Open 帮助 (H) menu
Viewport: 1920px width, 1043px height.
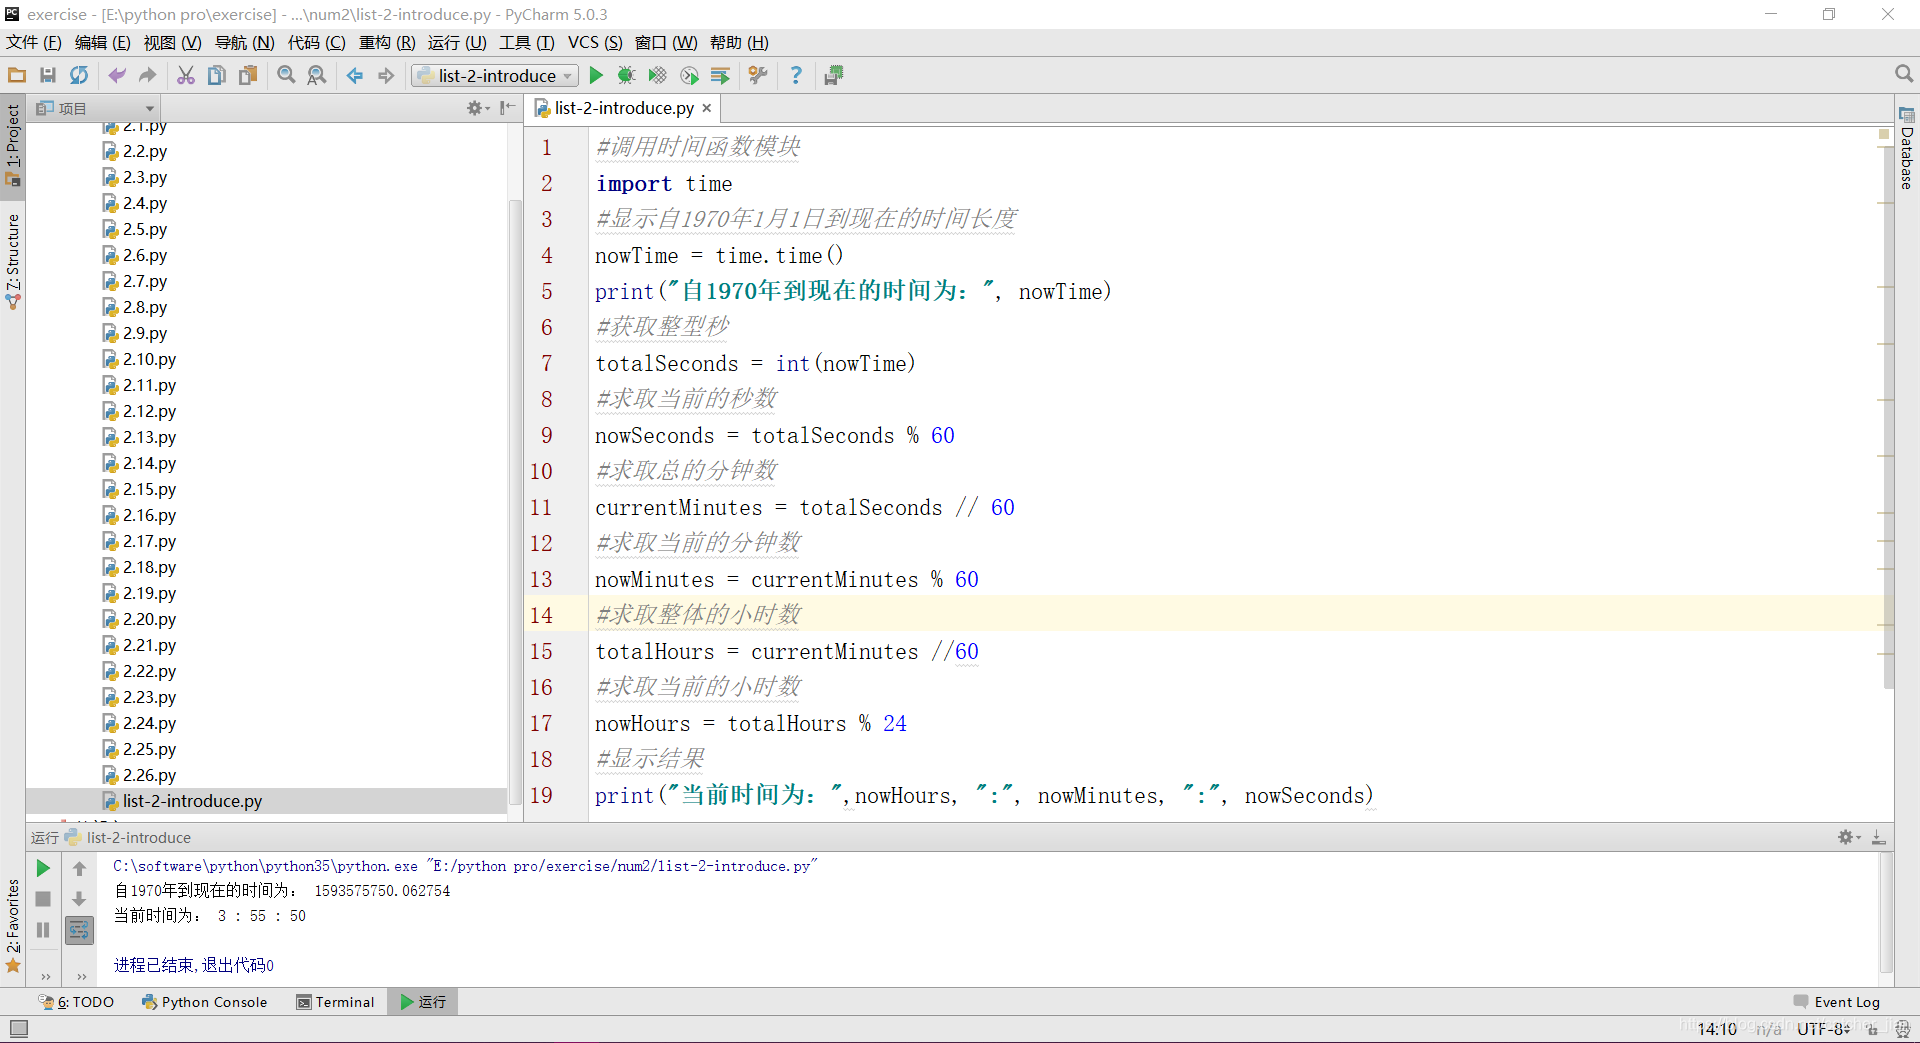click(x=739, y=42)
